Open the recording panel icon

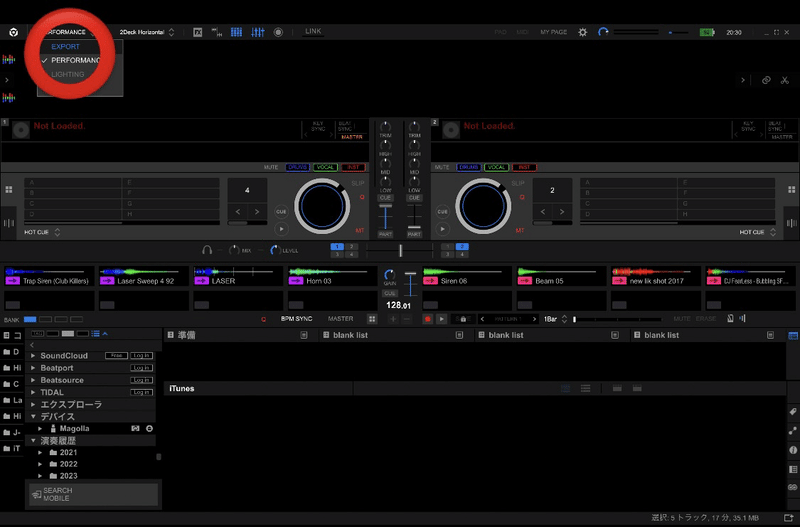[x=278, y=32]
